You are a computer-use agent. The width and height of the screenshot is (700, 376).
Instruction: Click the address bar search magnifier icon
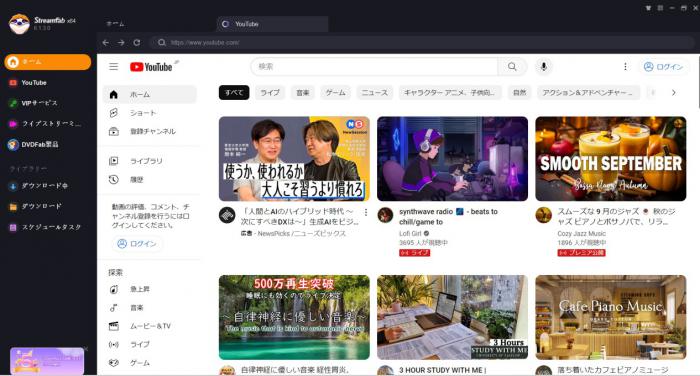162,42
